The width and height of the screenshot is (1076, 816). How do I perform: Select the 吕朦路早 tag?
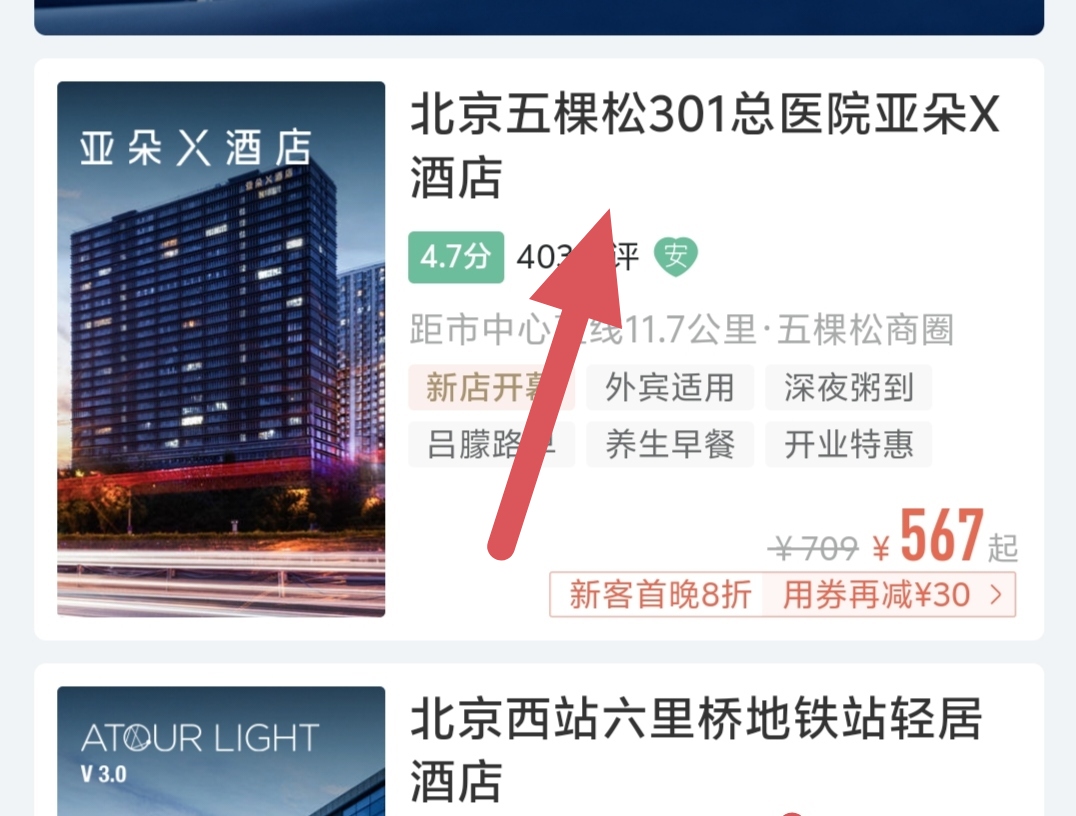point(491,445)
